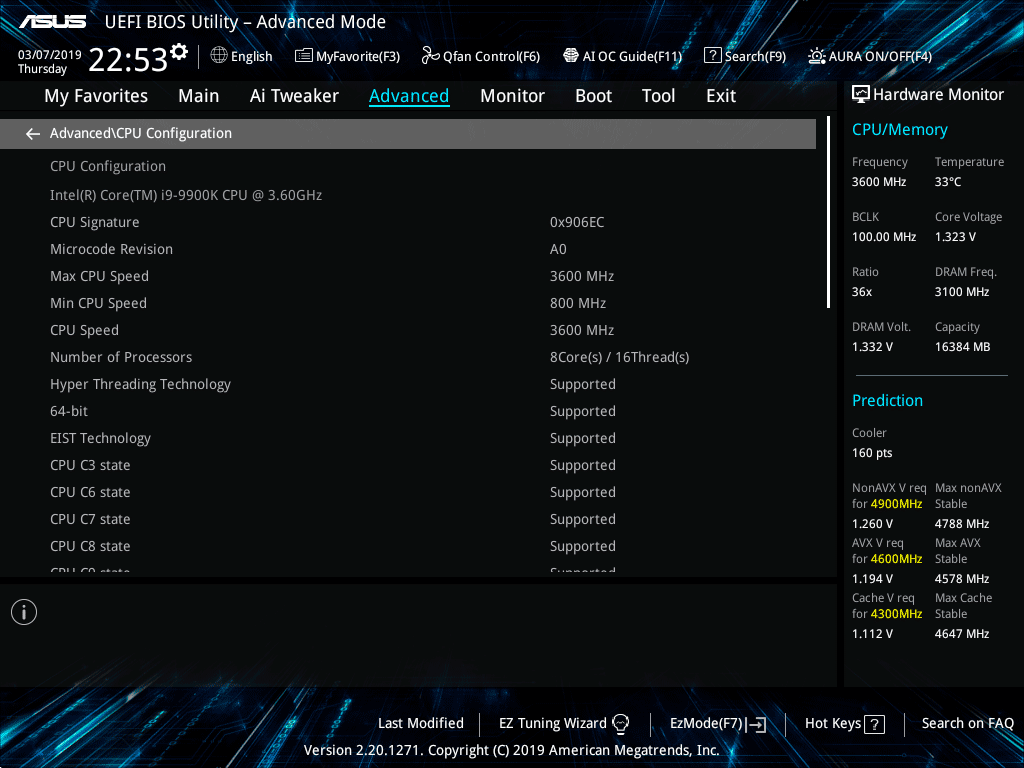Open MyFavorite(F3) from the top bar
The height and width of the screenshot is (768, 1024).
click(347, 56)
